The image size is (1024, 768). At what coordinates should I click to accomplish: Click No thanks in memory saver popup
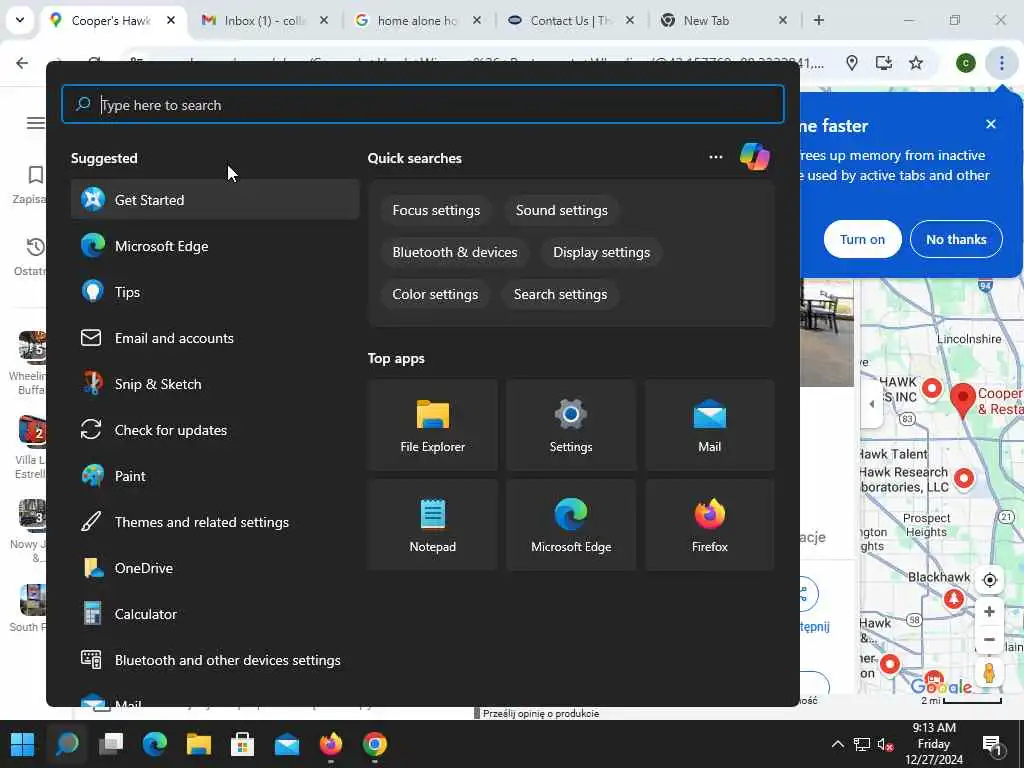955,240
